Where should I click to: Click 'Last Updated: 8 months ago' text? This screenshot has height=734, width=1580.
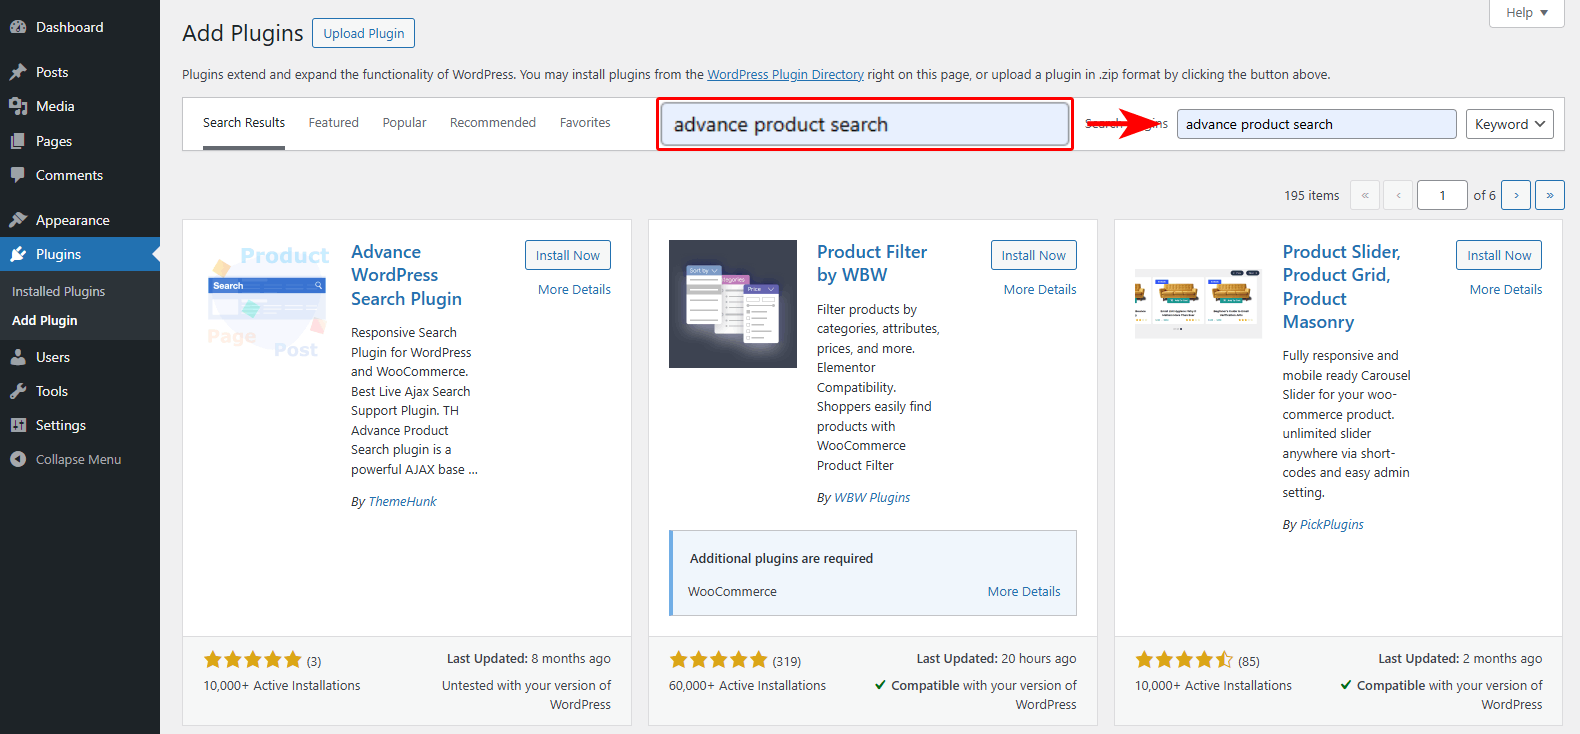[528, 658]
